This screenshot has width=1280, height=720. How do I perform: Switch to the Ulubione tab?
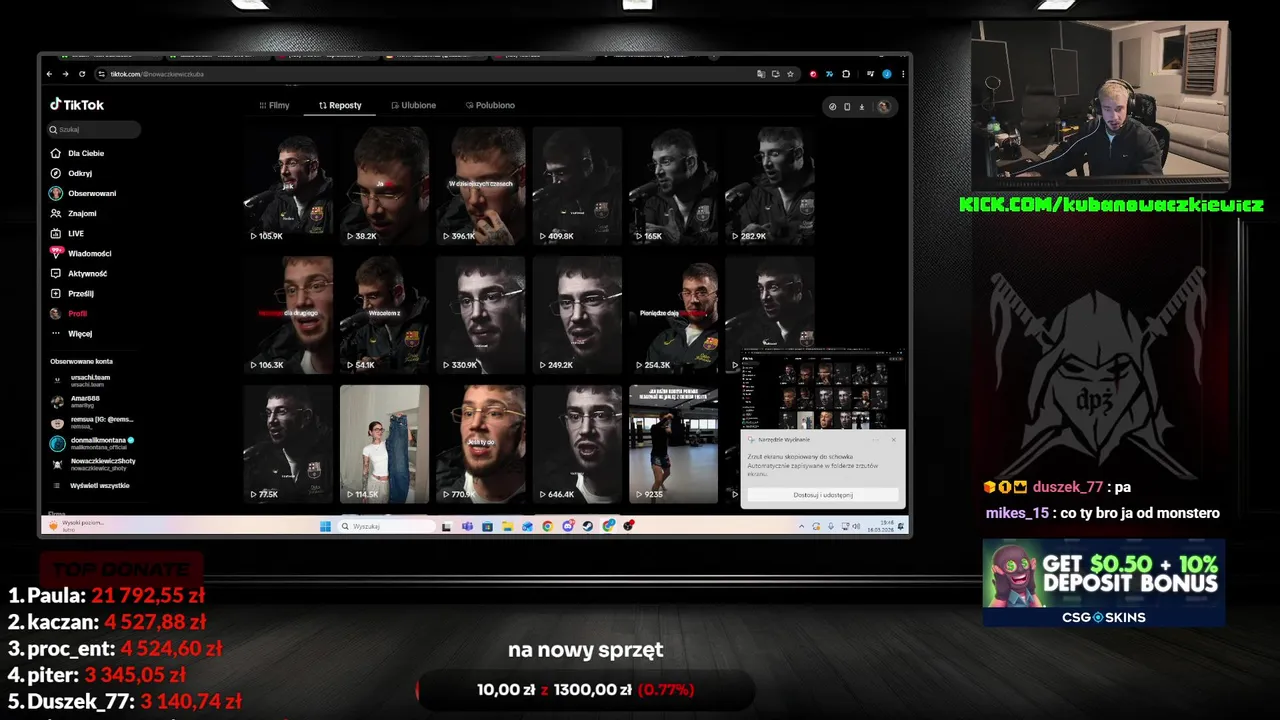tap(413, 105)
